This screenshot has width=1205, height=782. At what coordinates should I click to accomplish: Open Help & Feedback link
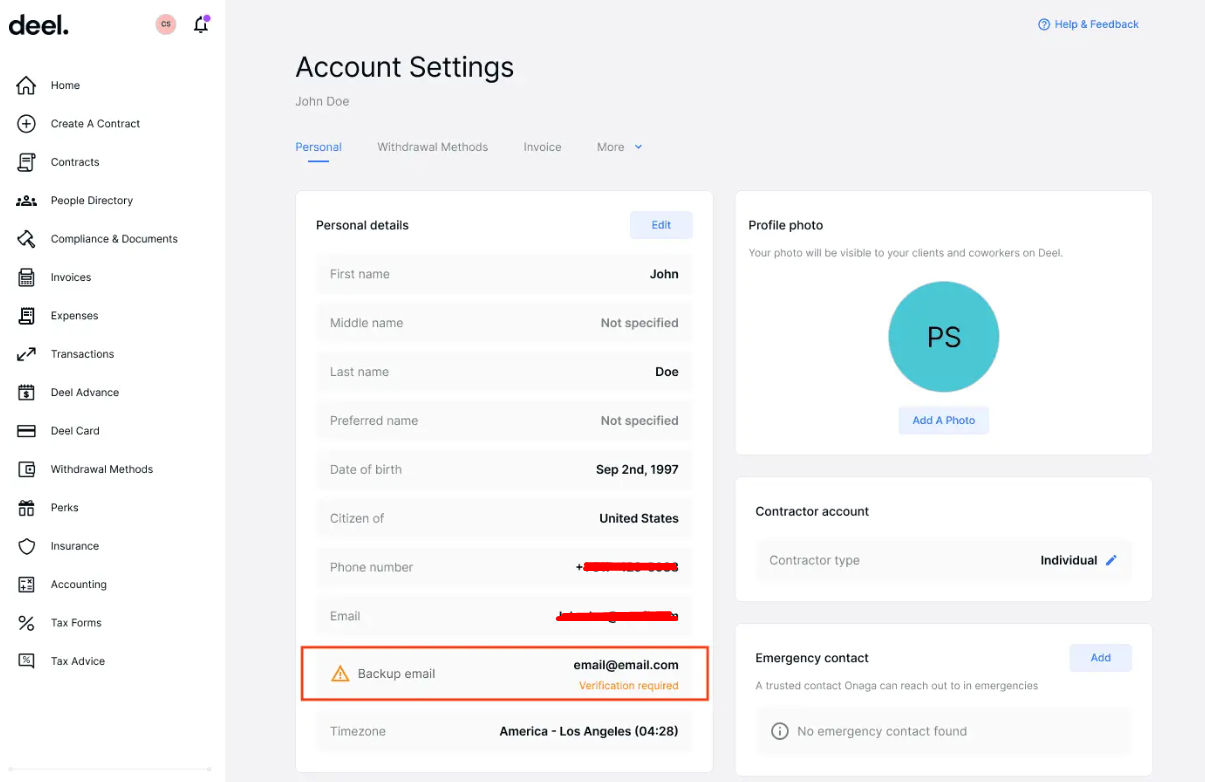[1088, 24]
